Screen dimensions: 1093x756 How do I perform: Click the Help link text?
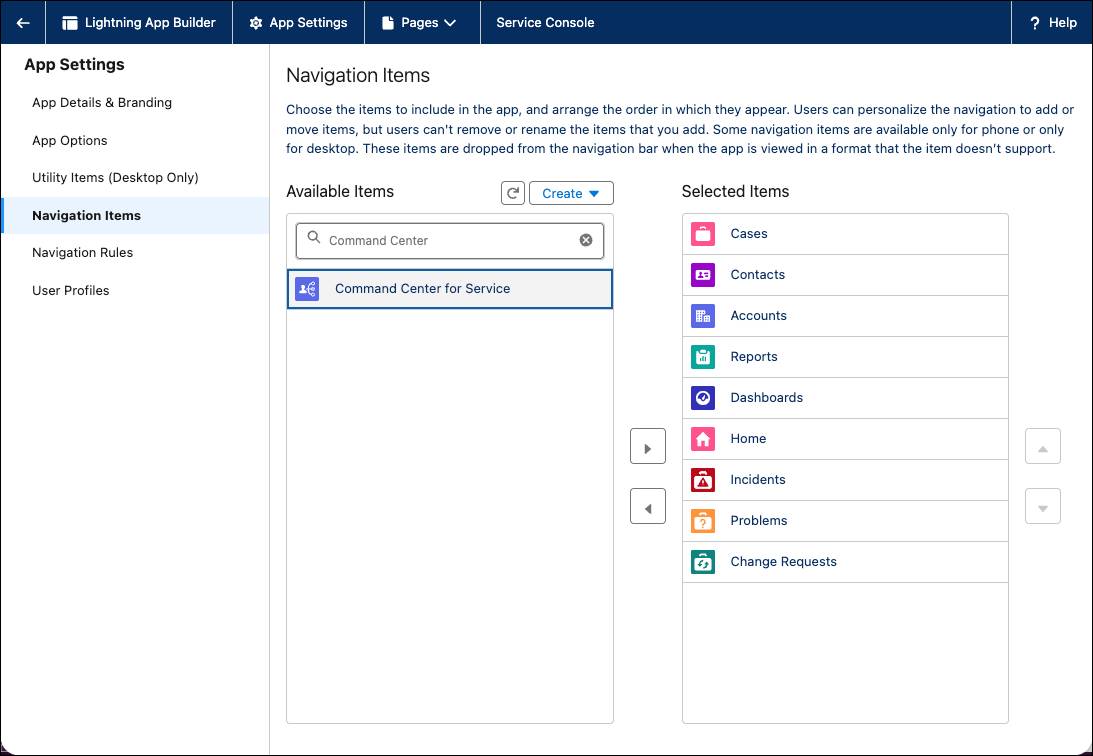pos(1063,23)
